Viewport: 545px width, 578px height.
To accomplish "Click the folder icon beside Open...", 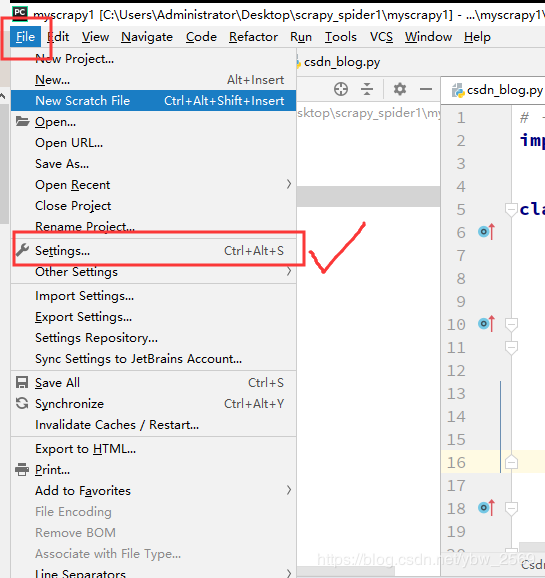I will tap(22, 121).
